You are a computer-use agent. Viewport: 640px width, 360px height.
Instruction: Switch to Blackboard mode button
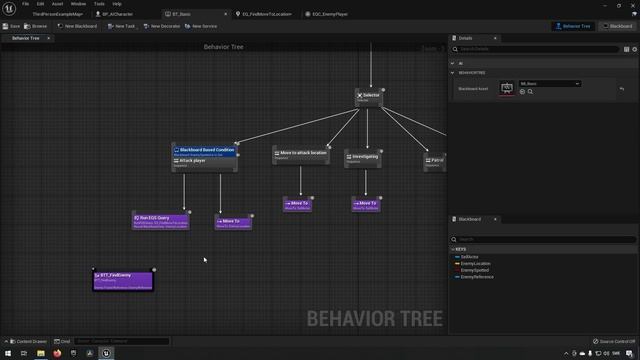(x=618, y=26)
